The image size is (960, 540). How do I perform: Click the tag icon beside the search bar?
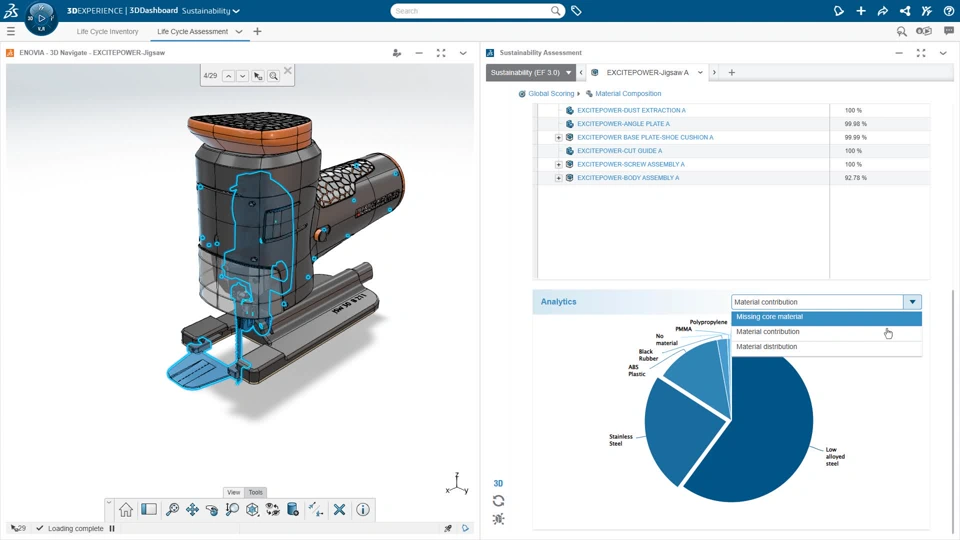coord(576,11)
